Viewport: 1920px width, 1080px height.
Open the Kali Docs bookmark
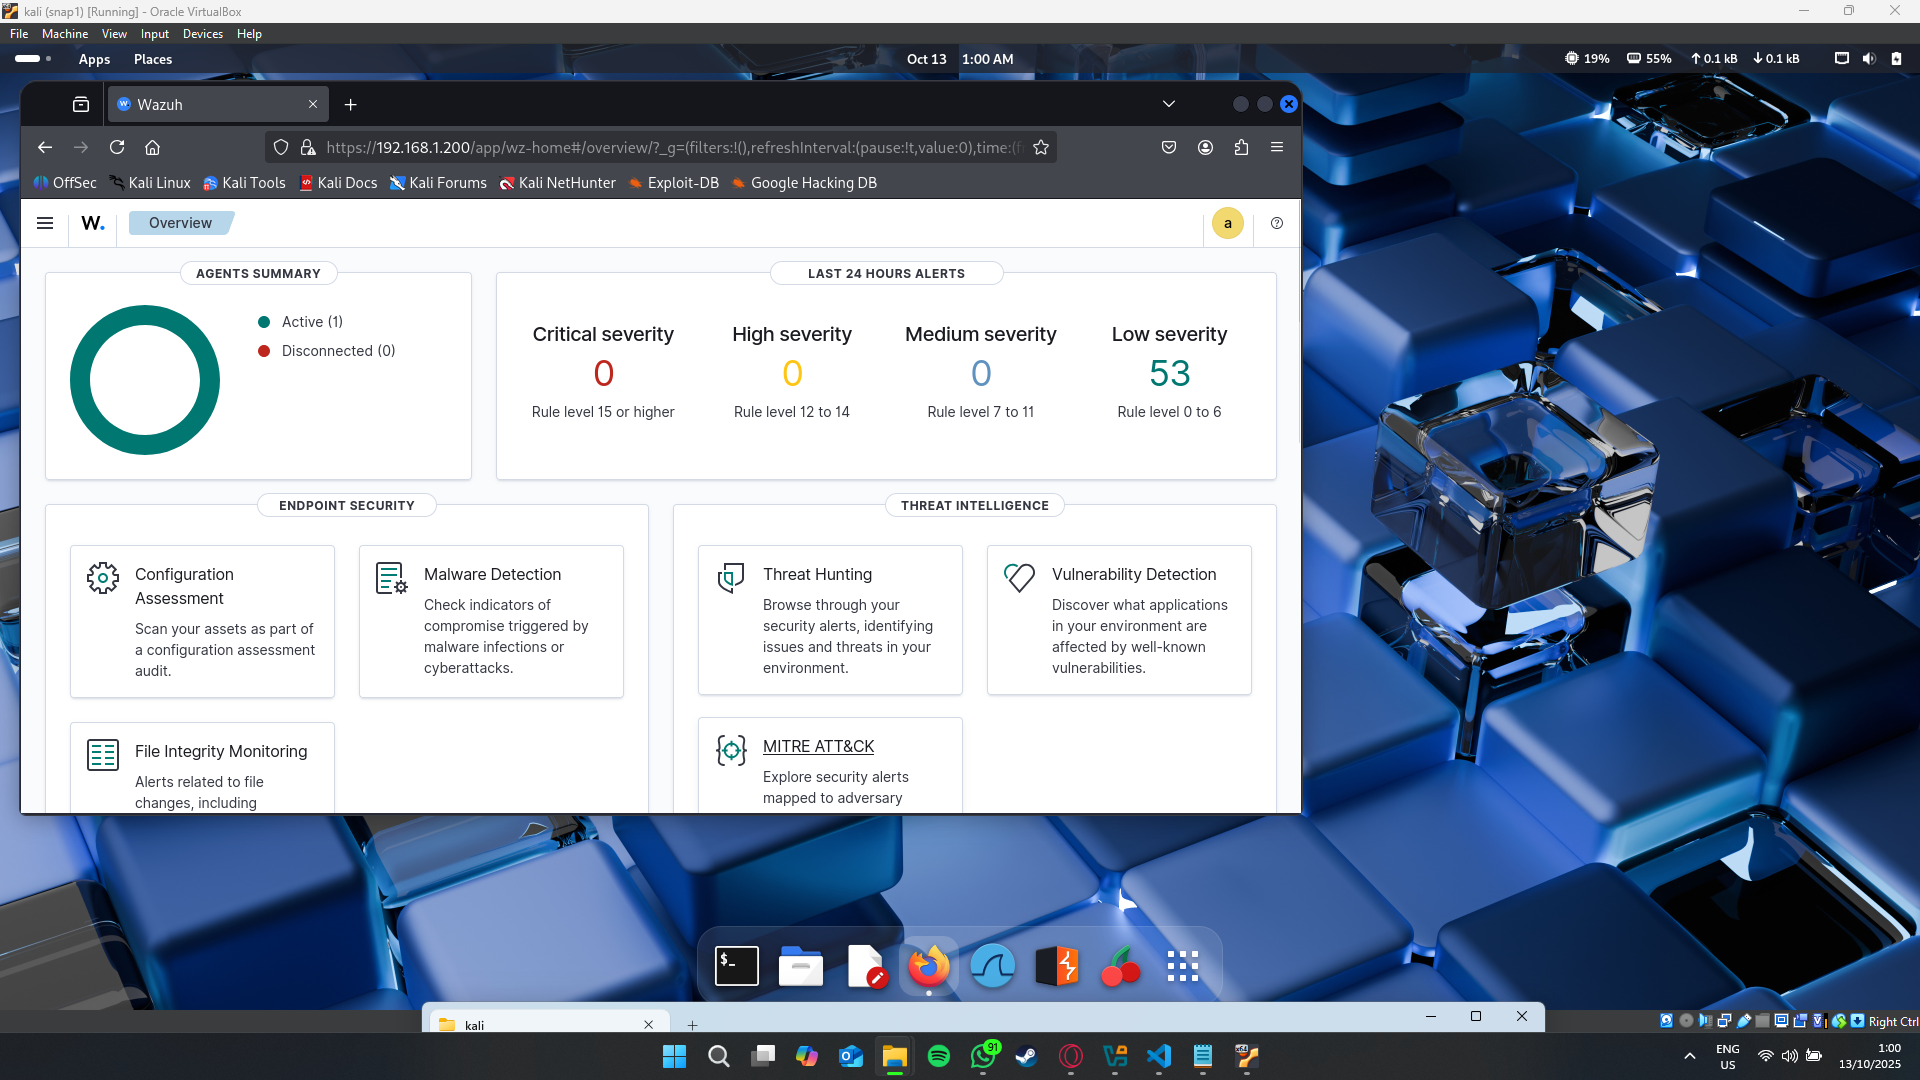(338, 183)
